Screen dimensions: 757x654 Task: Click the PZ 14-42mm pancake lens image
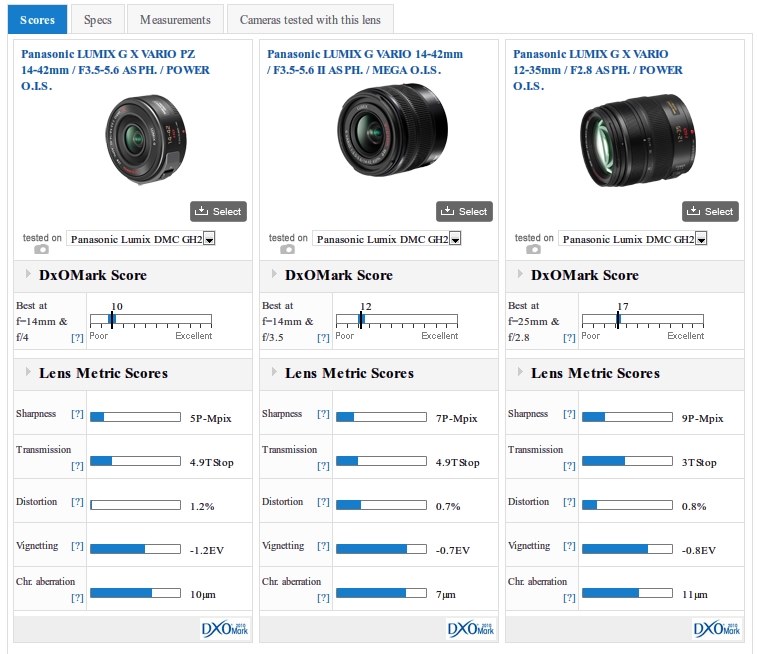146,139
